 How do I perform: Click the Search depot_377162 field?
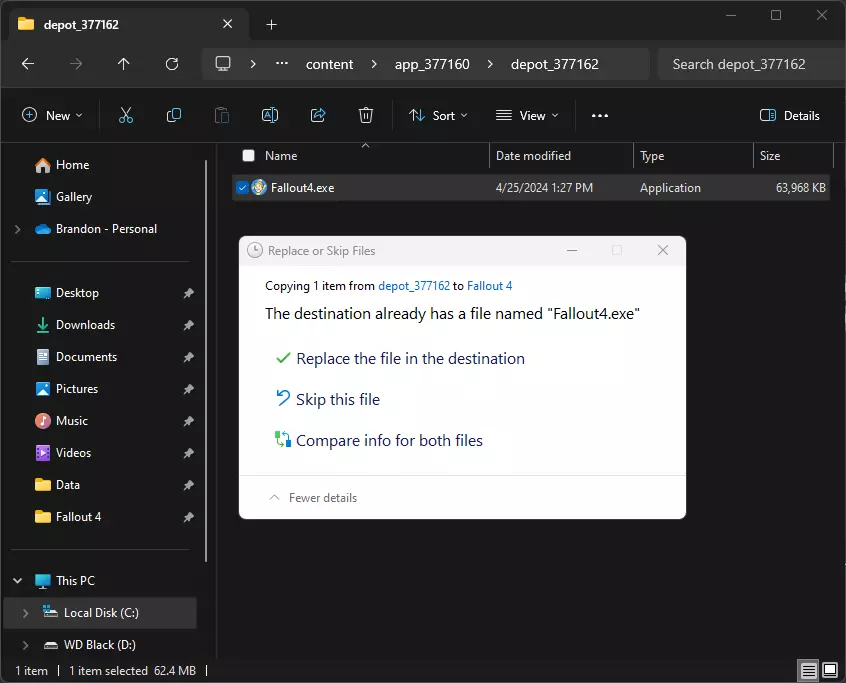pos(745,64)
